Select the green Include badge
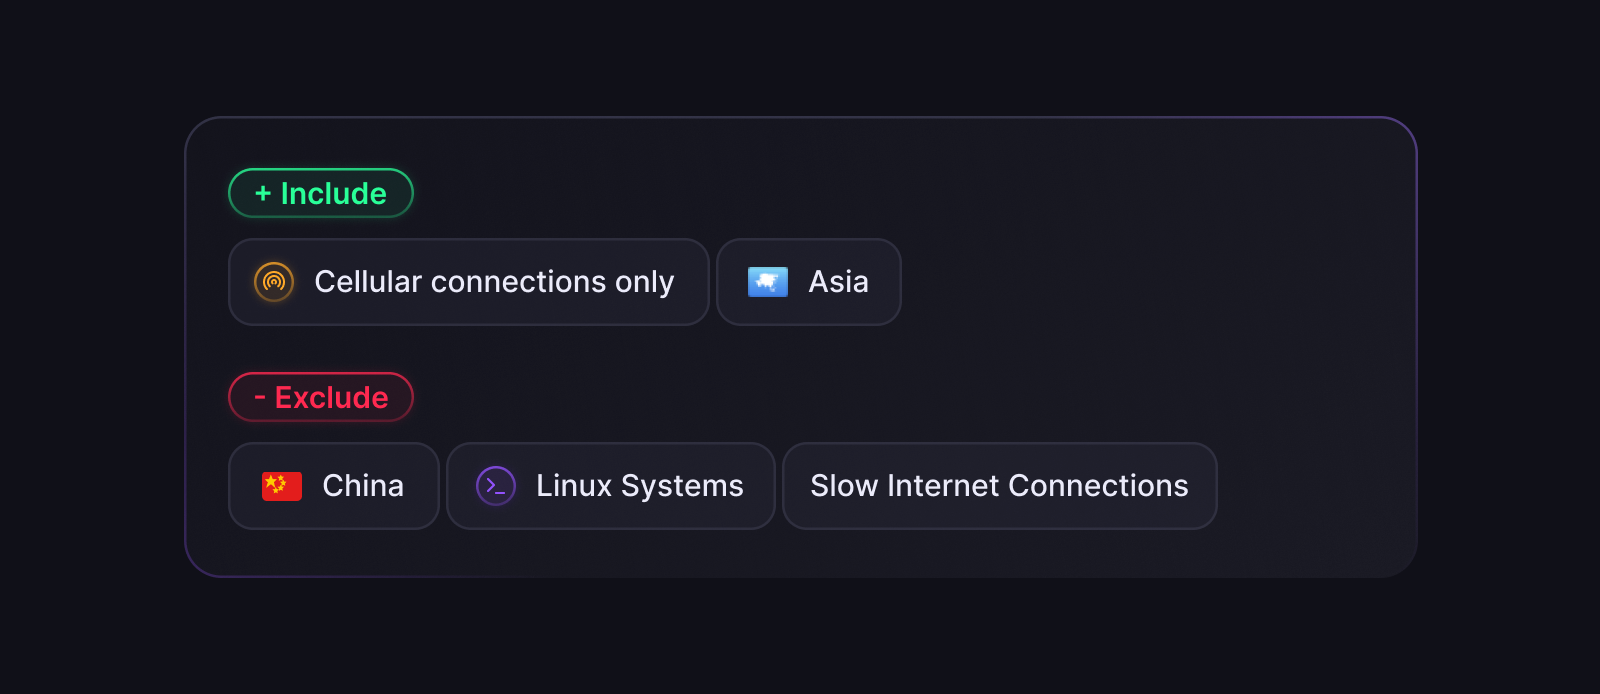The width and height of the screenshot is (1600, 694). (x=321, y=193)
